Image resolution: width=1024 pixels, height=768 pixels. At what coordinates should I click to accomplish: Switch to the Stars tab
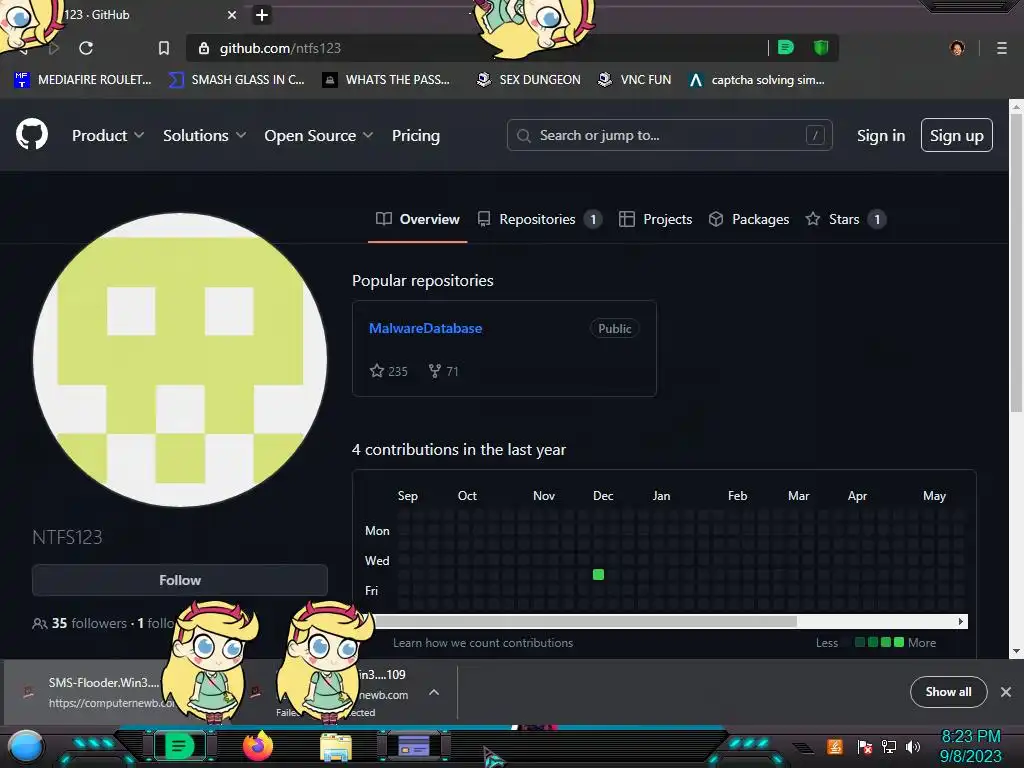coord(845,219)
